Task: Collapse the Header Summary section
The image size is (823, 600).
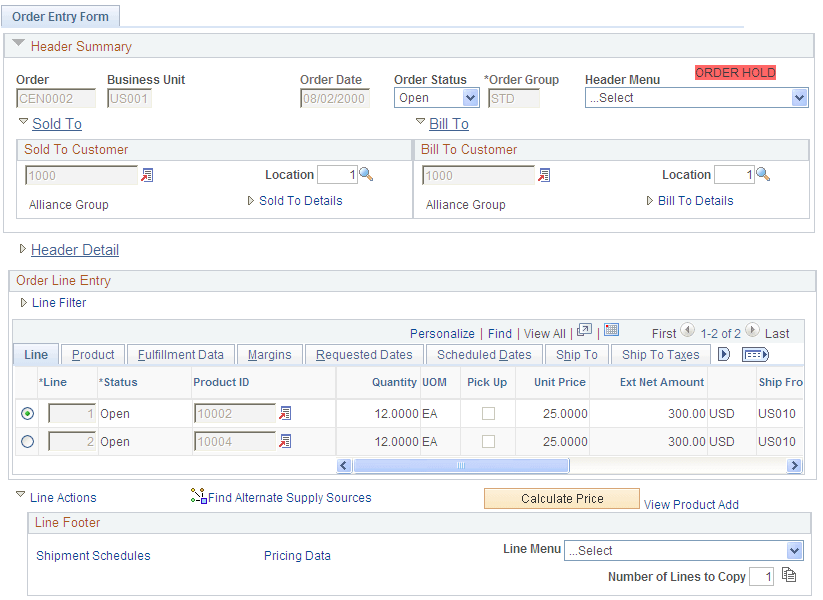Action: (18, 44)
